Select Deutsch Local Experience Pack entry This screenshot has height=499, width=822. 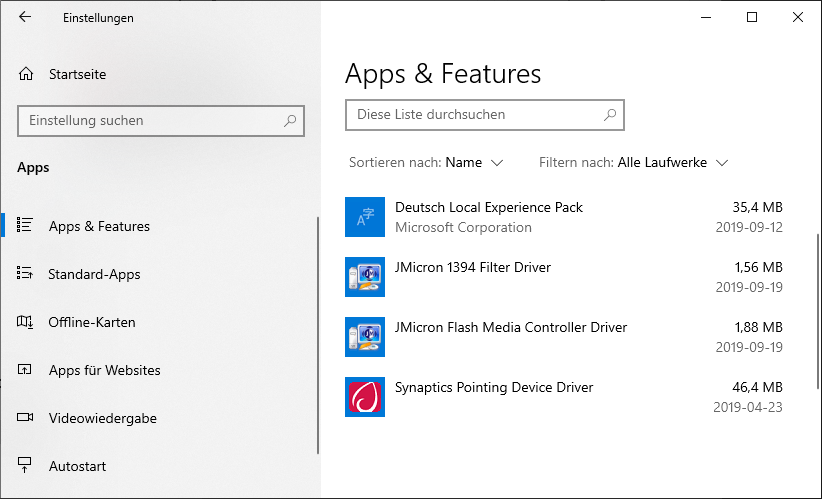coord(564,217)
